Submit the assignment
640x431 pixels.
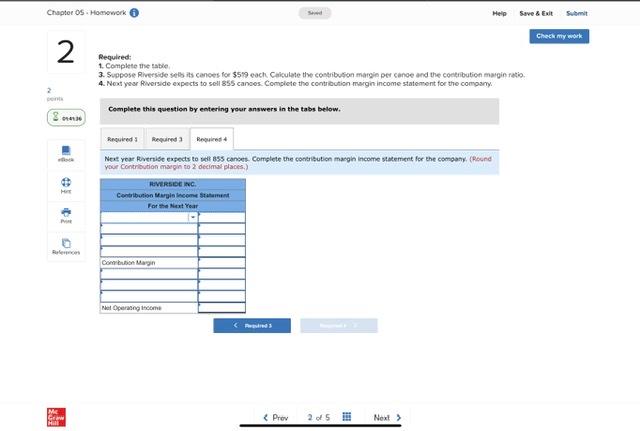point(577,13)
